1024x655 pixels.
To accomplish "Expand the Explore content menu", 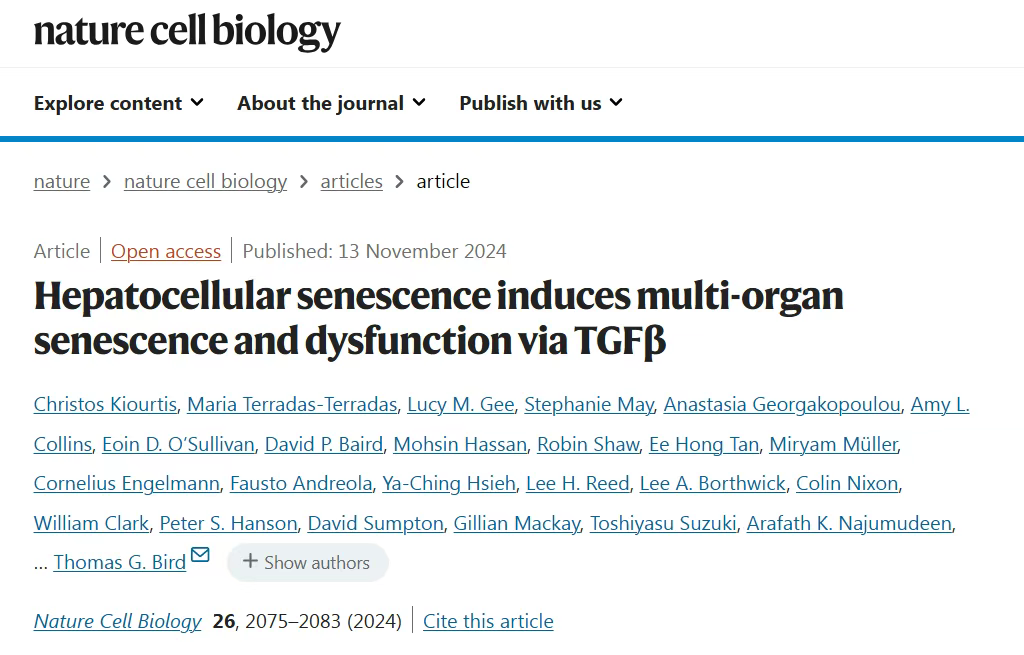I will click(118, 103).
